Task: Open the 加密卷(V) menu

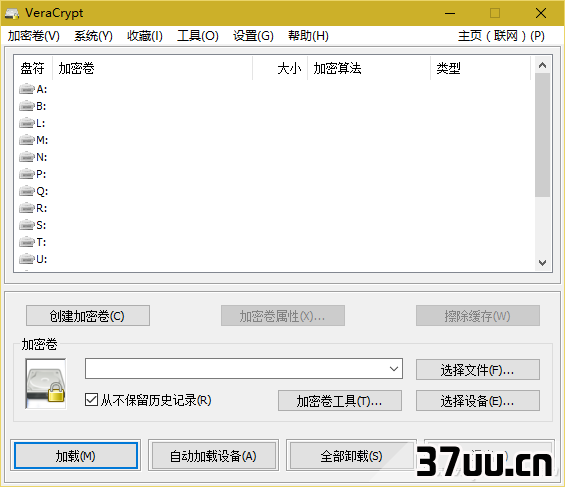Action: click(x=34, y=36)
